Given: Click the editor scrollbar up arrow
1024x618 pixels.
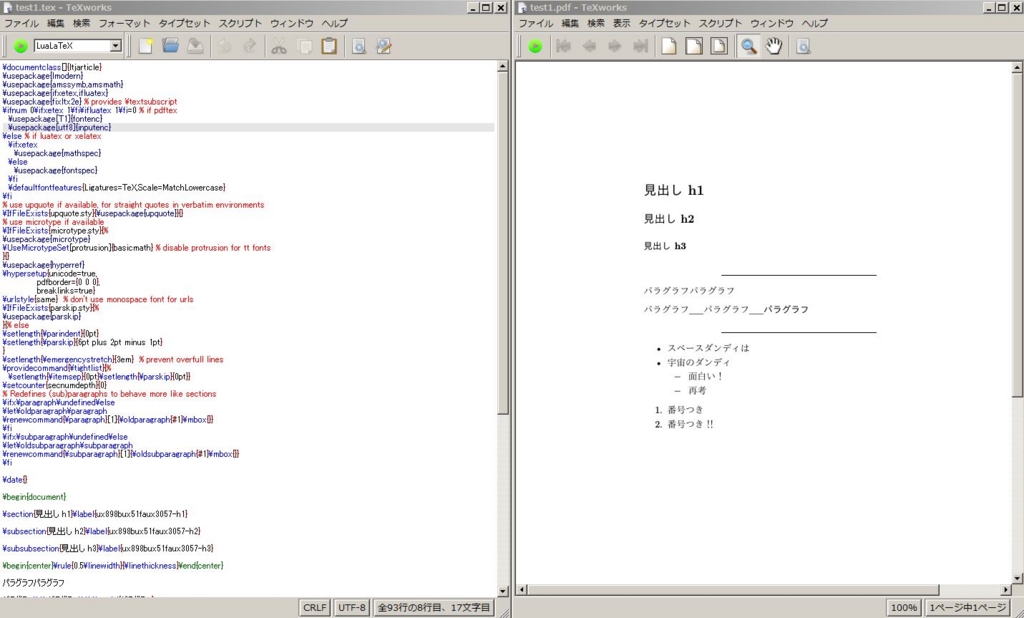Looking at the screenshot, I should pos(502,66).
